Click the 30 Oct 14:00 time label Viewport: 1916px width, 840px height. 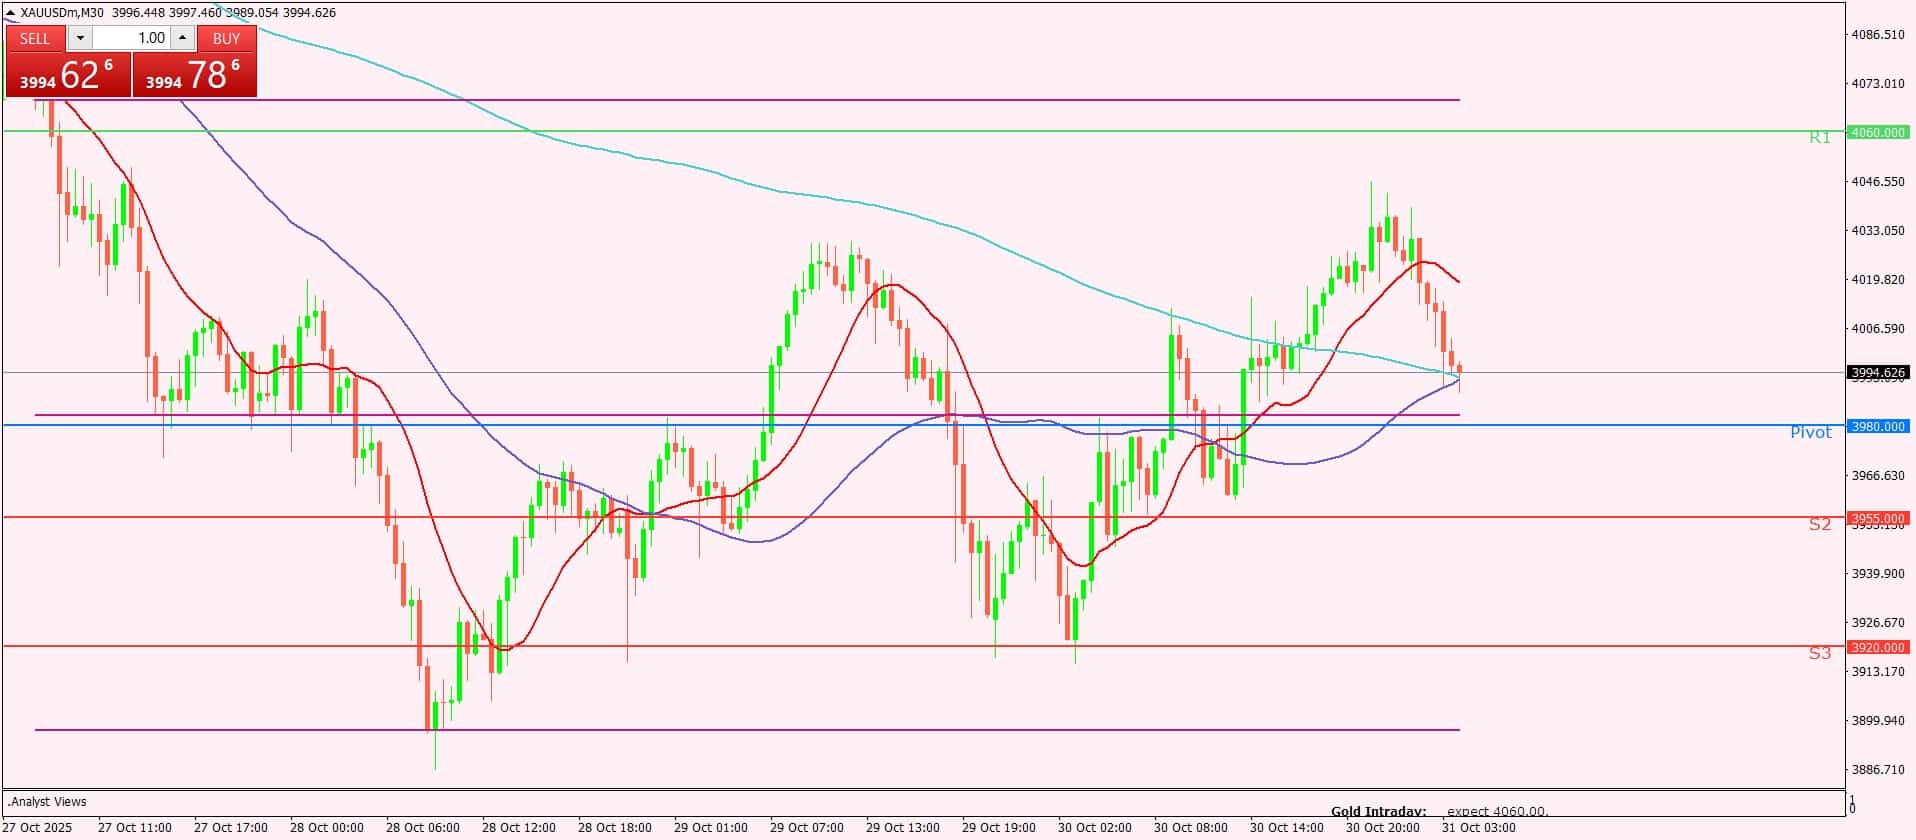[x=1286, y=828]
